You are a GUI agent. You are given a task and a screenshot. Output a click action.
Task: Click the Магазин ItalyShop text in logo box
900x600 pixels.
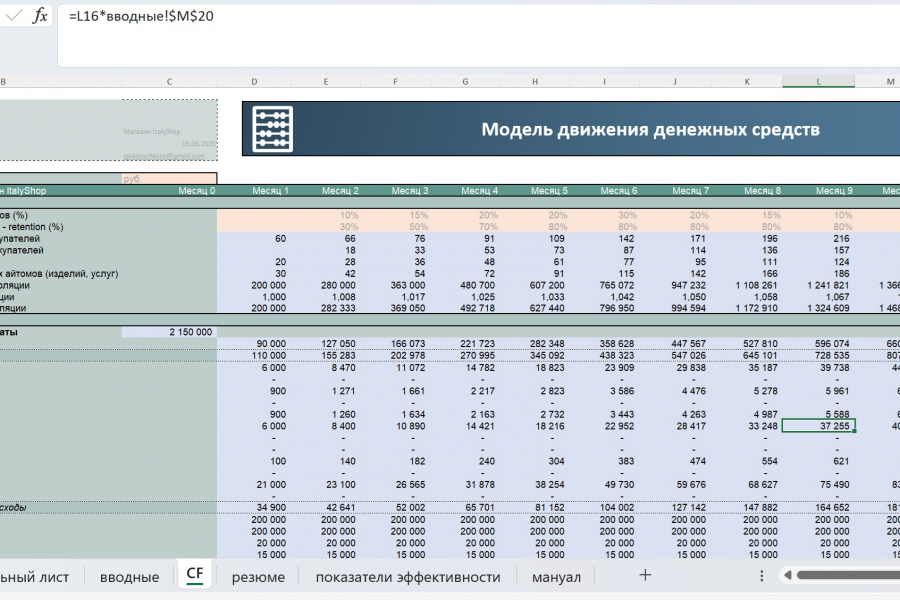152,131
